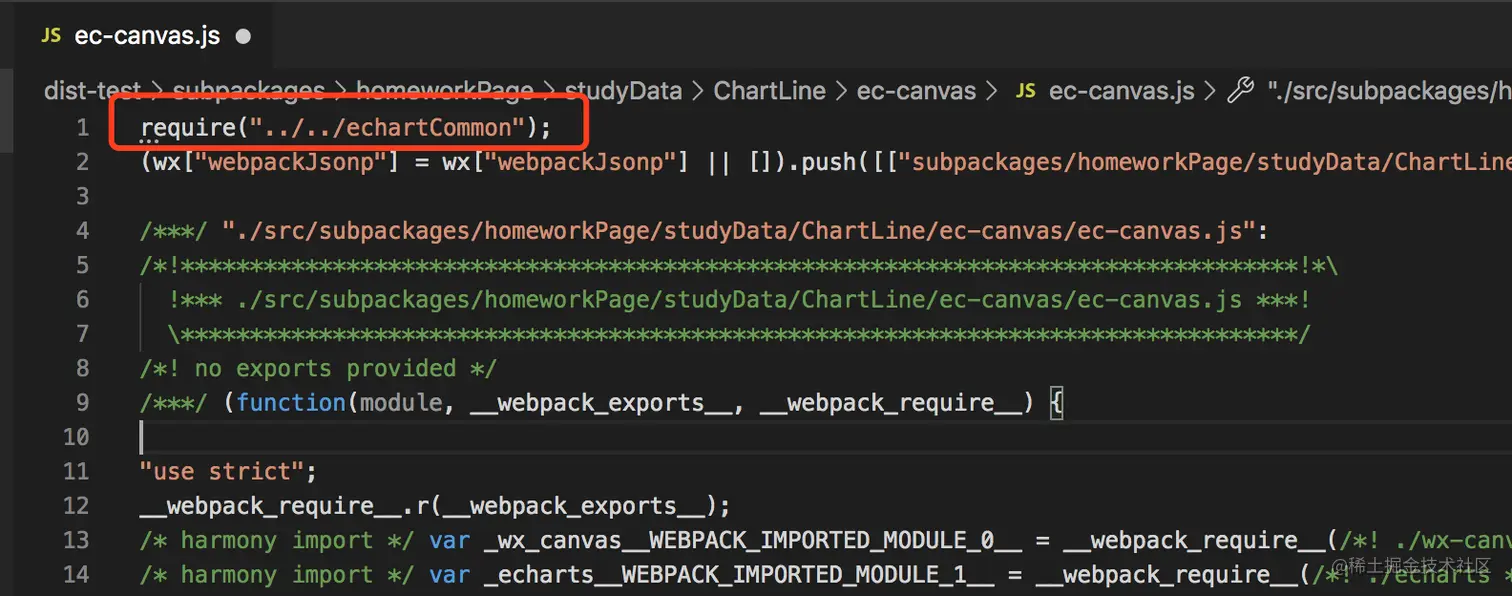The width and height of the screenshot is (1512, 596).
Task: Click the opening brace ending line 9
Action: 1057,402
